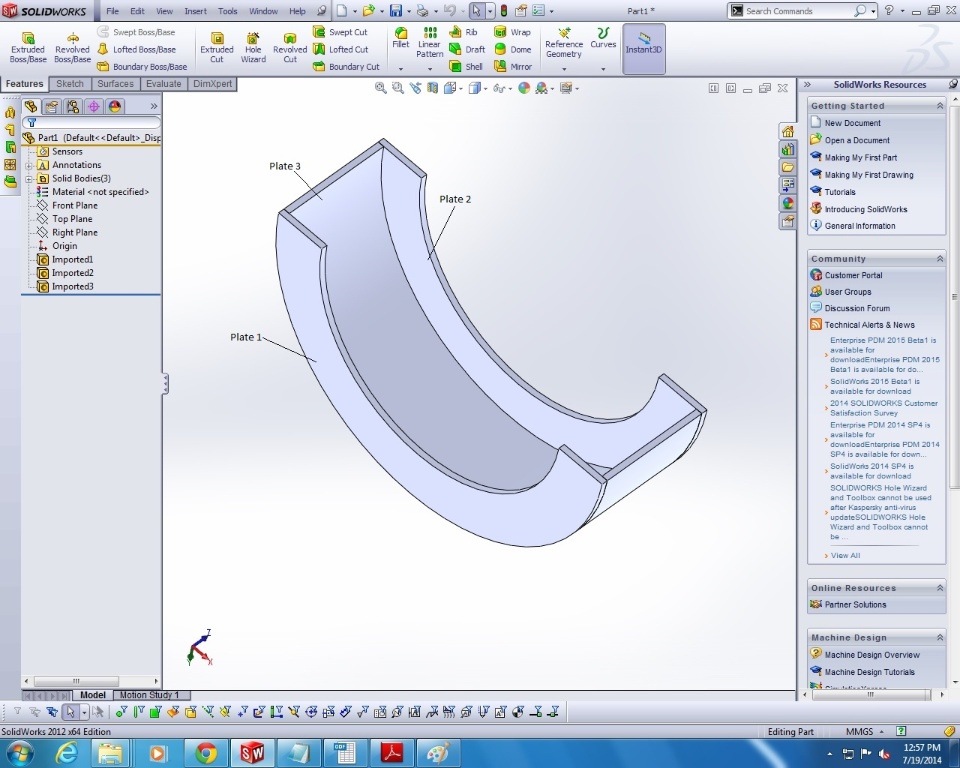Image resolution: width=960 pixels, height=768 pixels.
Task: Switch to the Surfaces tab
Action: (x=115, y=84)
